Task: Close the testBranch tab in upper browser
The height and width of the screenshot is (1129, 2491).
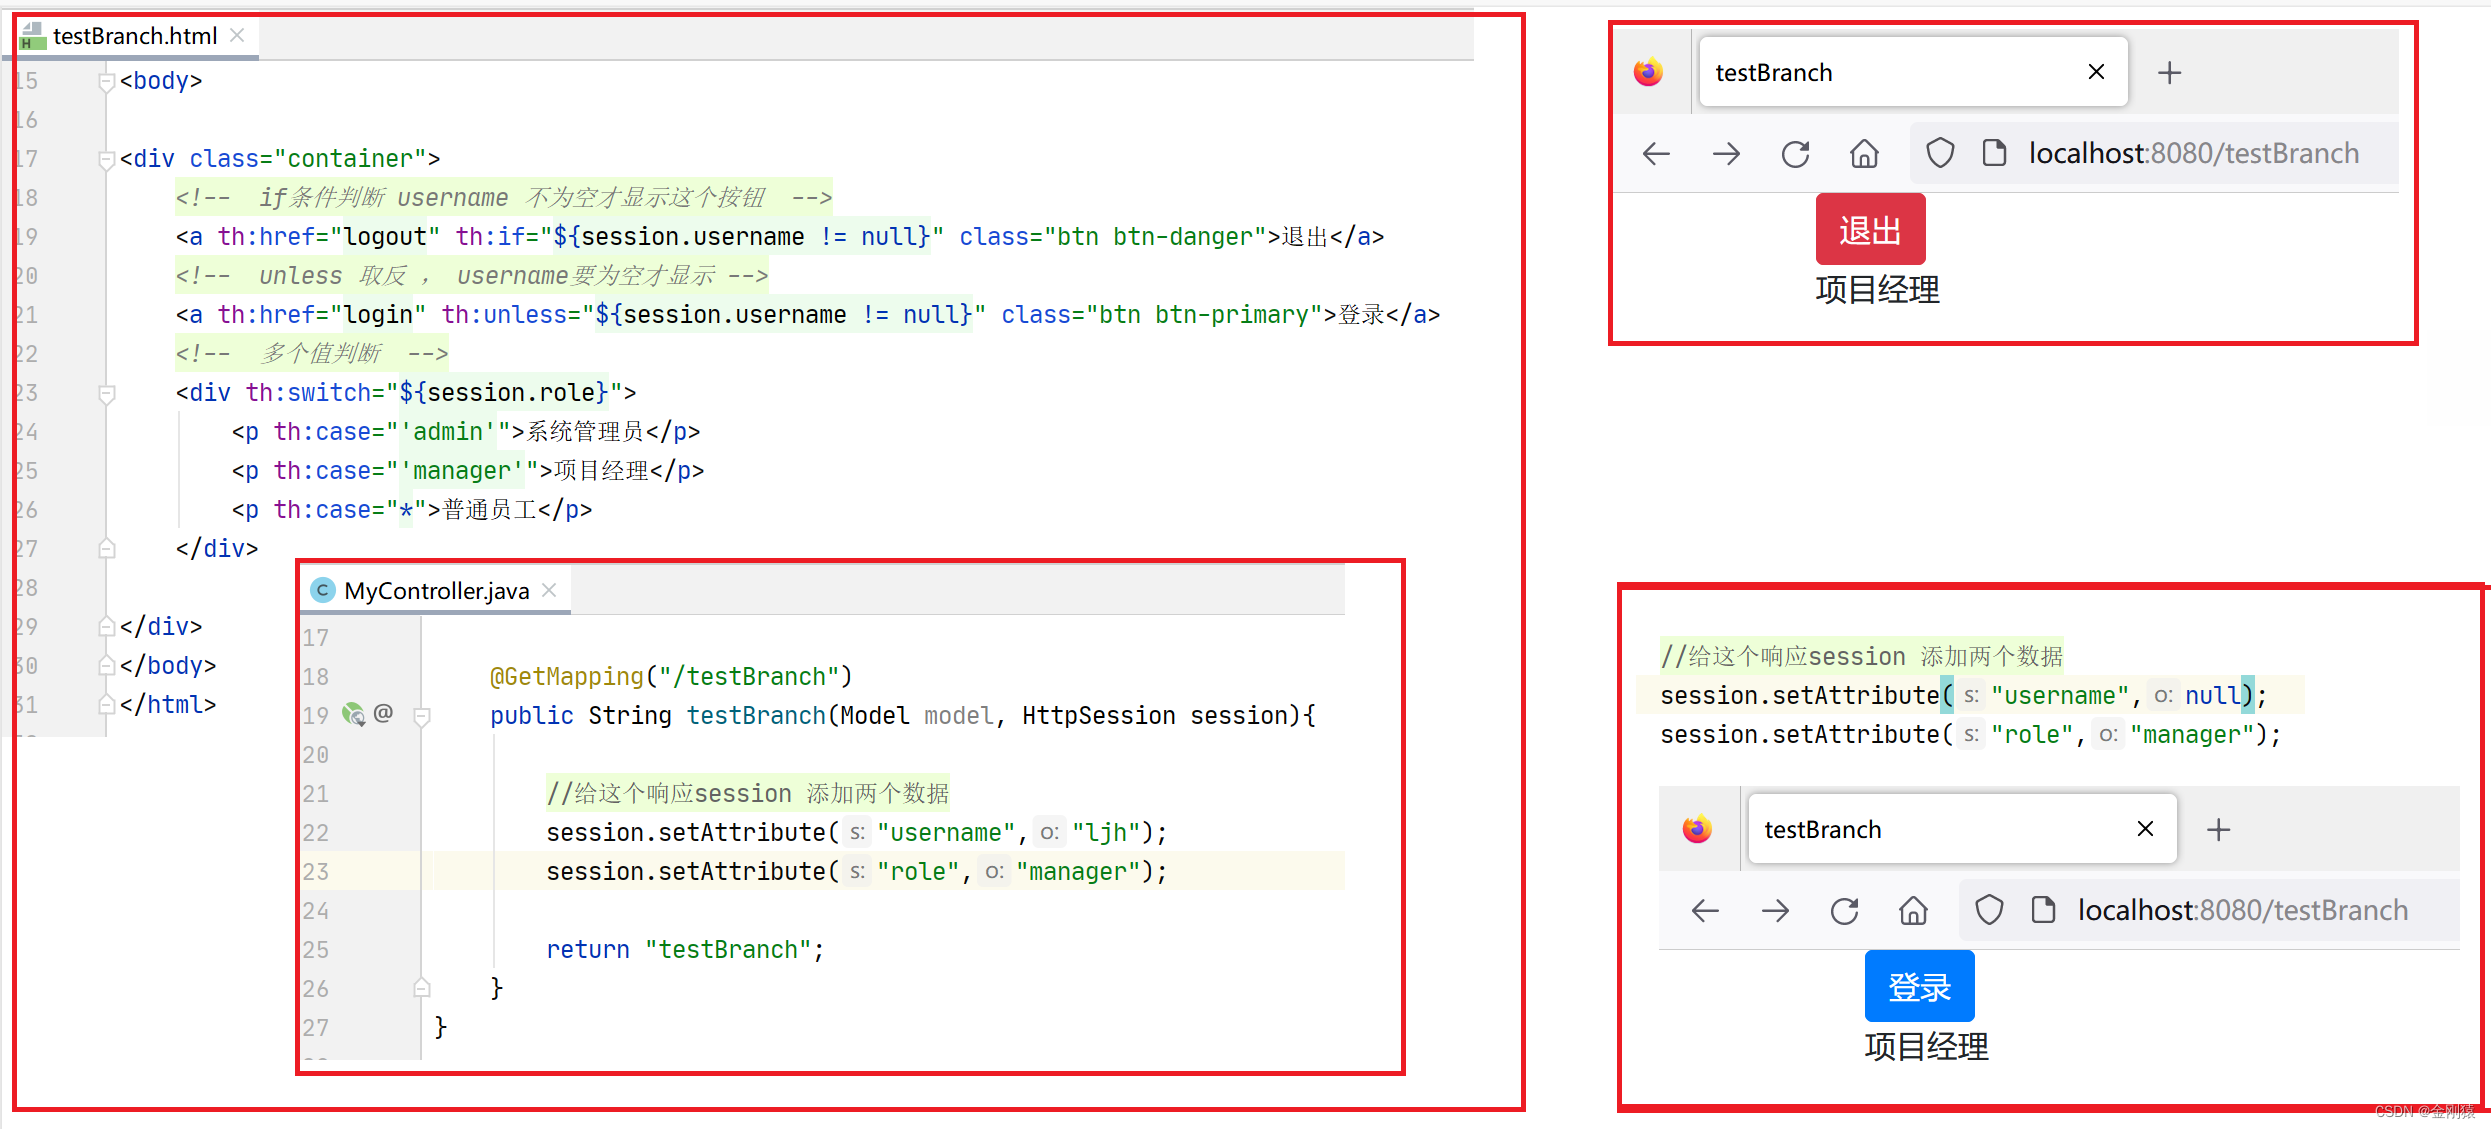Action: click(2096, 72)
